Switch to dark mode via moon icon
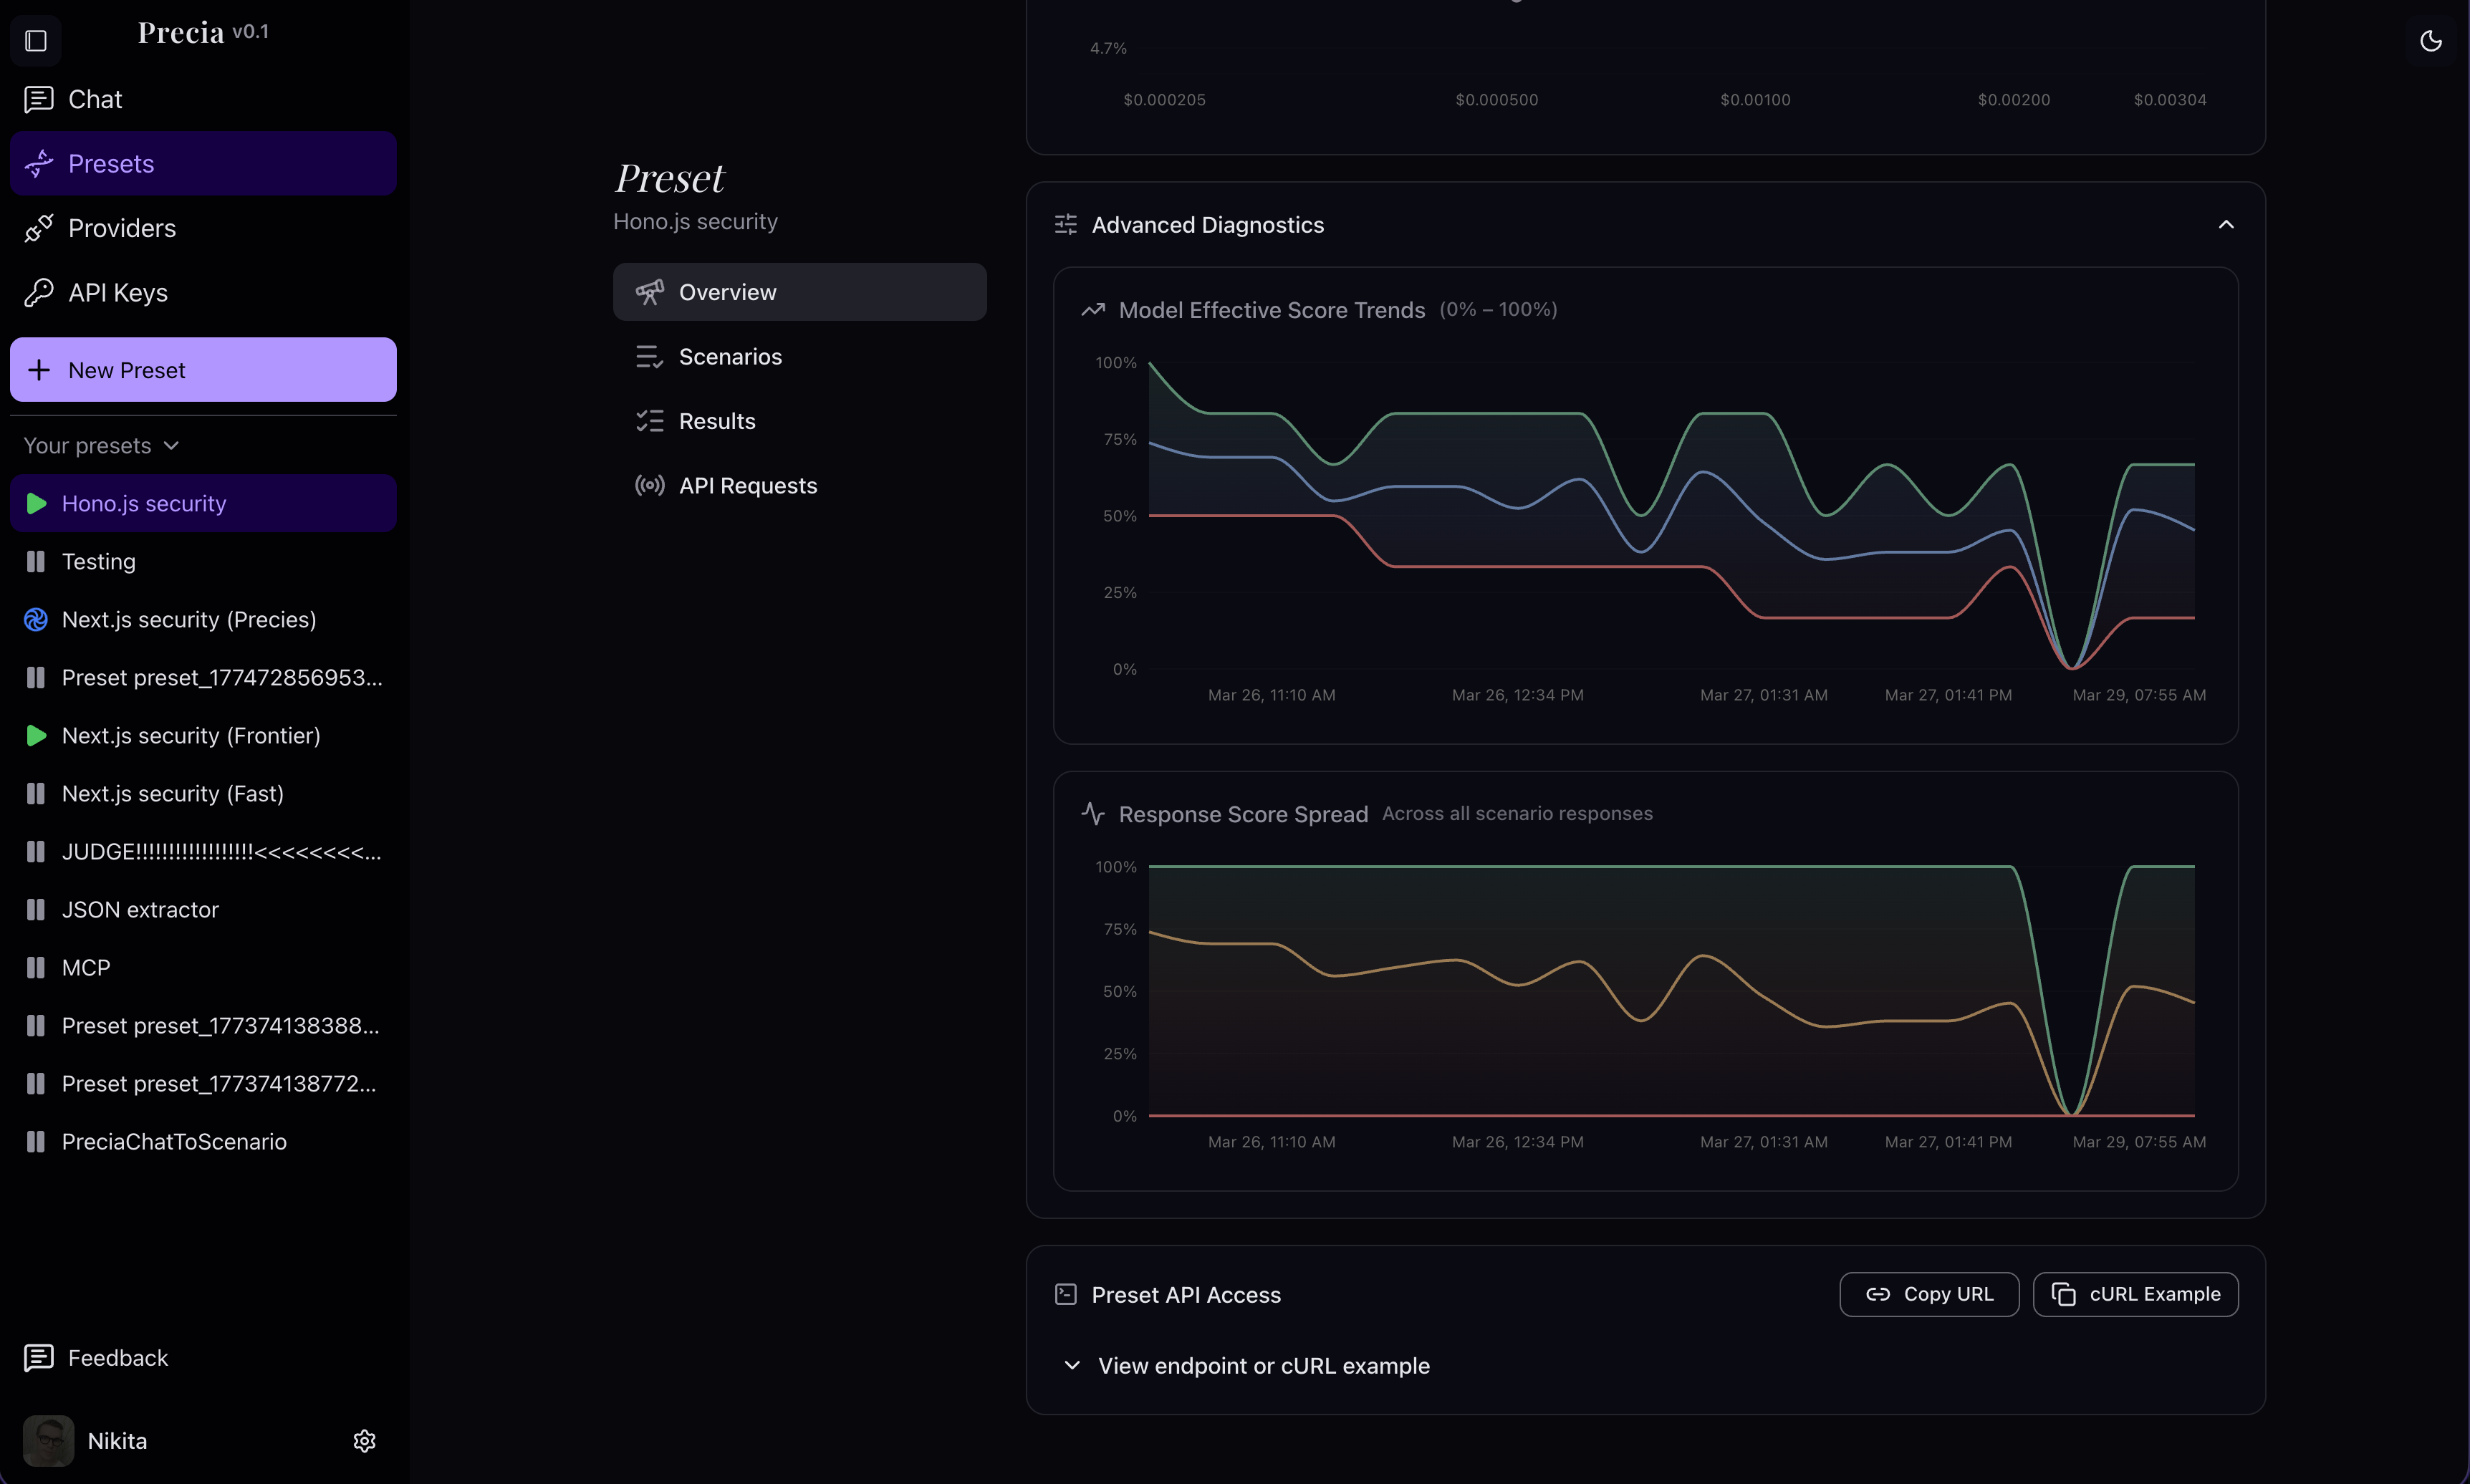This screenshot has width=2470, height=1484. (2430, 41)
